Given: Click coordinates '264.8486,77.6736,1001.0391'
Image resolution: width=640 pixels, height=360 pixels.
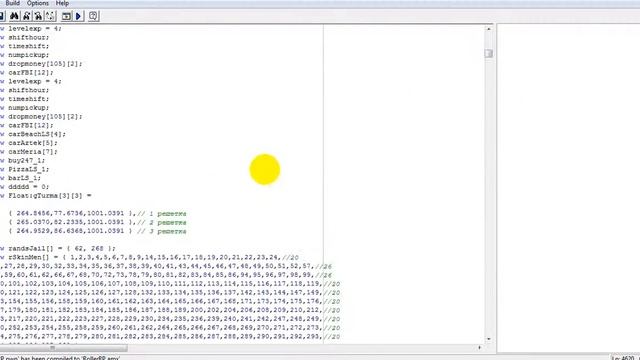Looking at the screenshot, I should (70, 213).
